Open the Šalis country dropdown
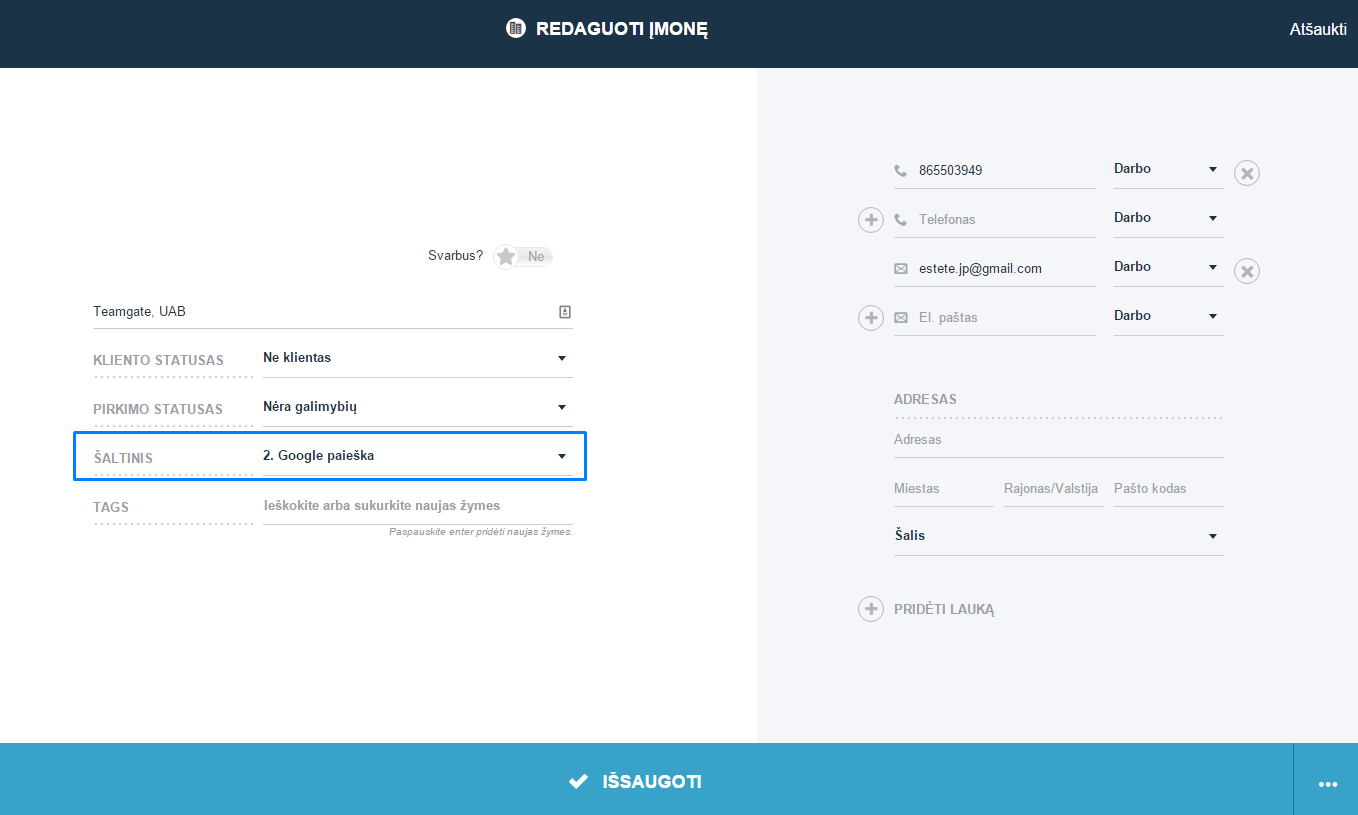Screen dimensions: 1358x815 1059,536
